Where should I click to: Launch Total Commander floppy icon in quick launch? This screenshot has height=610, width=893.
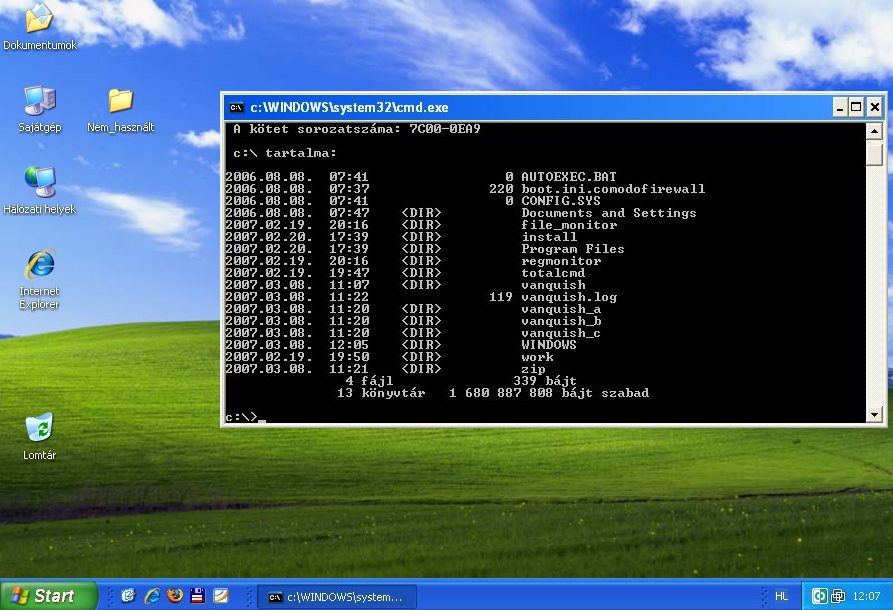pyautogui.click(x=198, y=596)
